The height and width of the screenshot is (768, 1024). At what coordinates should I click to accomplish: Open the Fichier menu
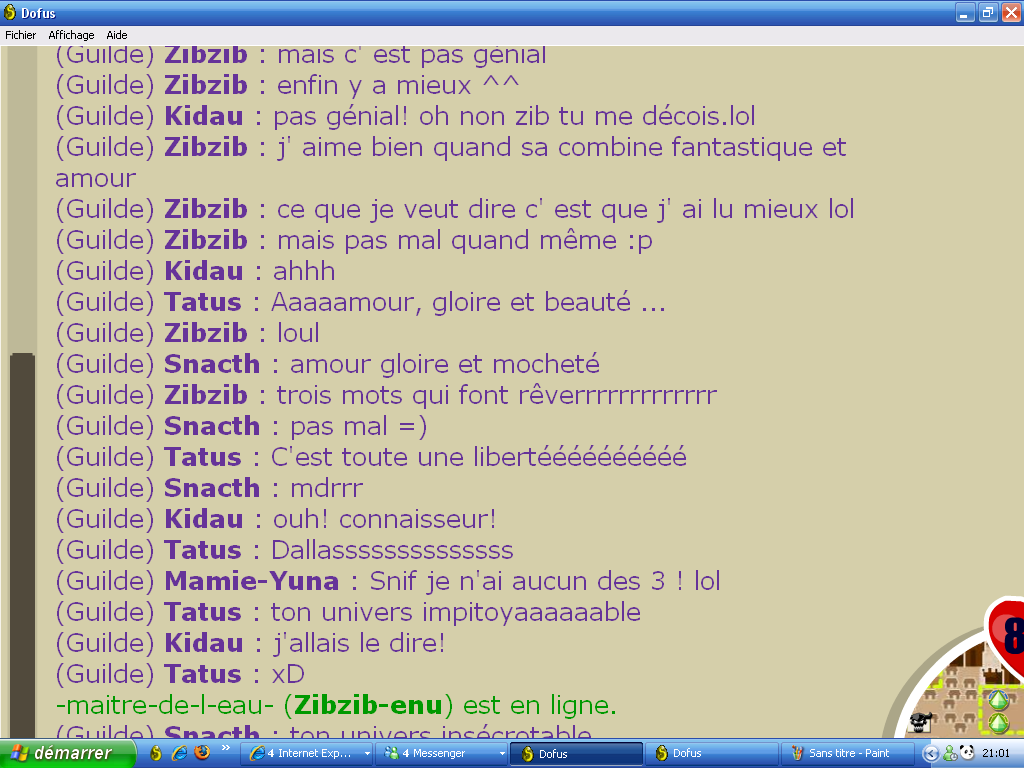tap(21, 35)
